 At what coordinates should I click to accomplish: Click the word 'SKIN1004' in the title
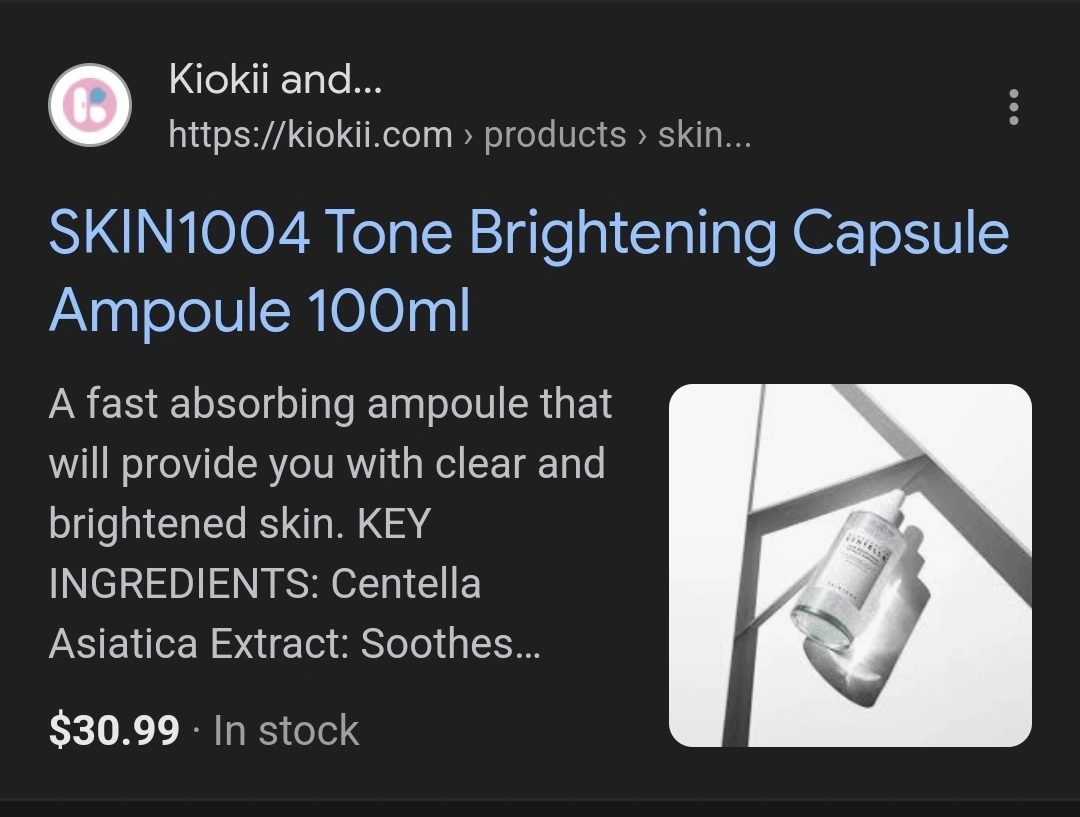(180, 233)
